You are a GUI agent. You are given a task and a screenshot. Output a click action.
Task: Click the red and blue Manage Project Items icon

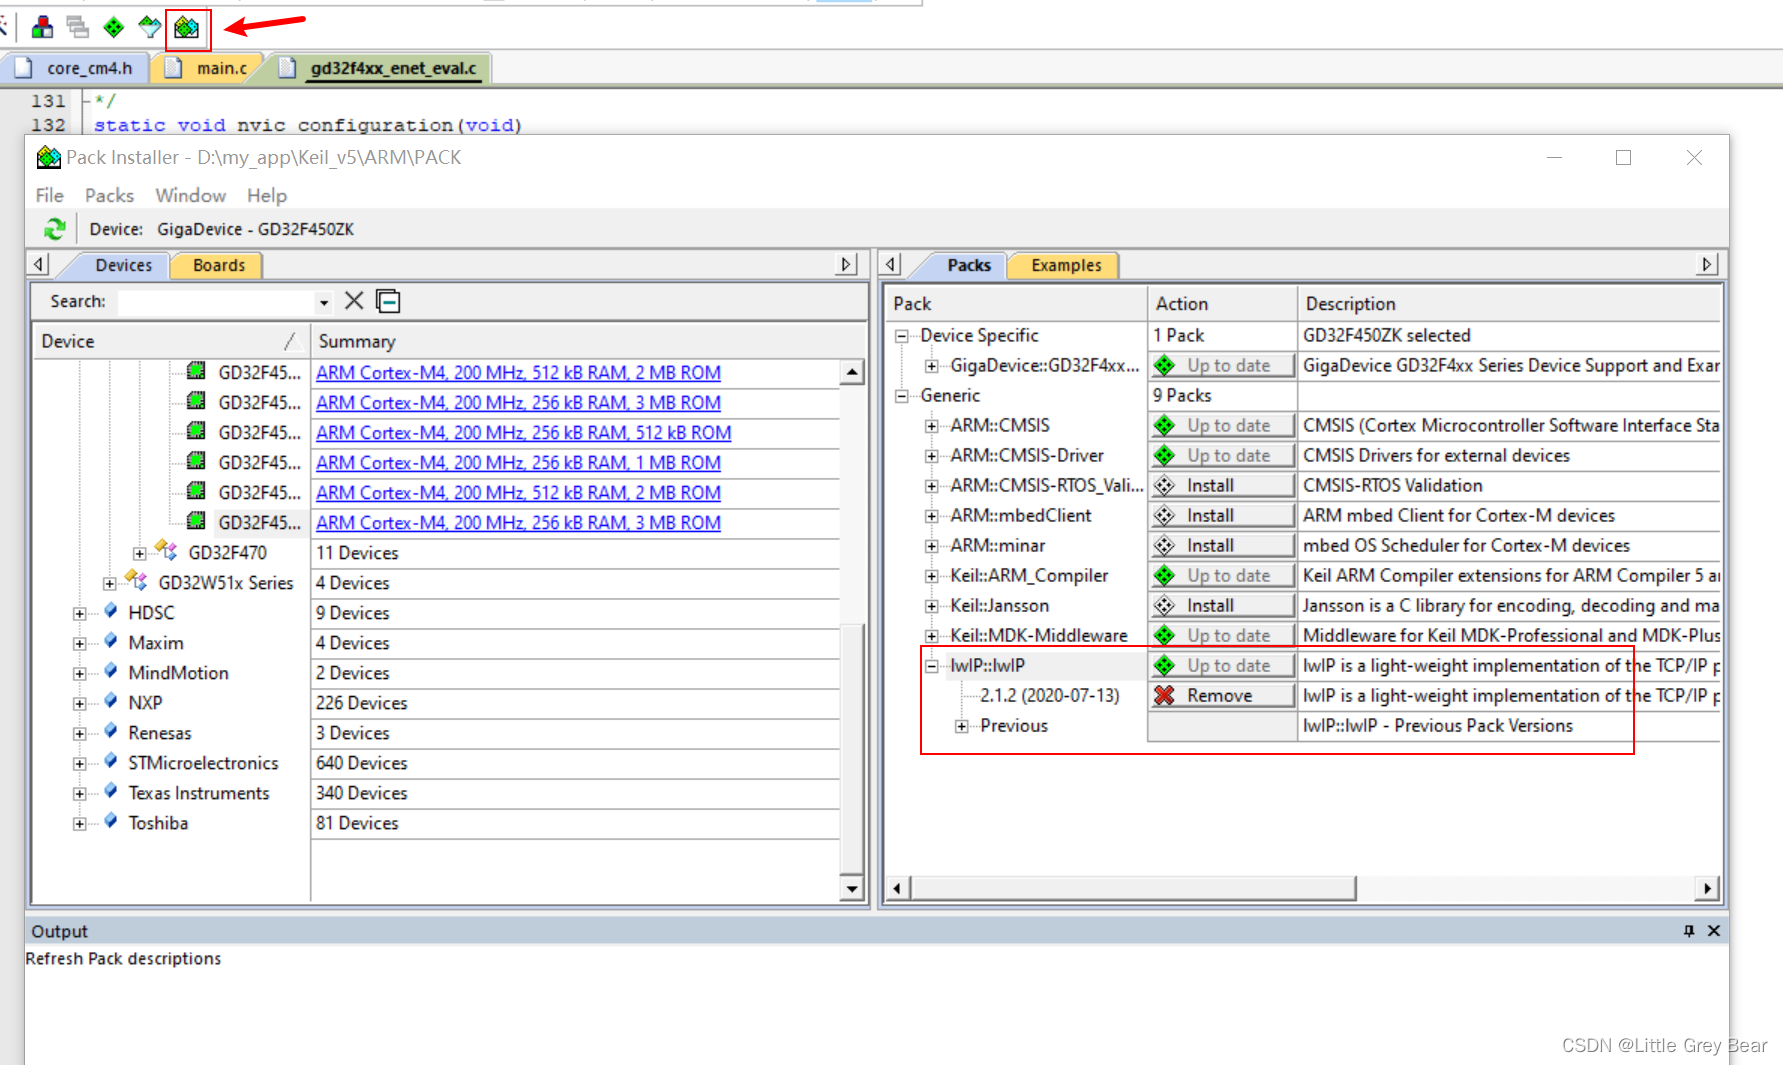click(42, 28)
